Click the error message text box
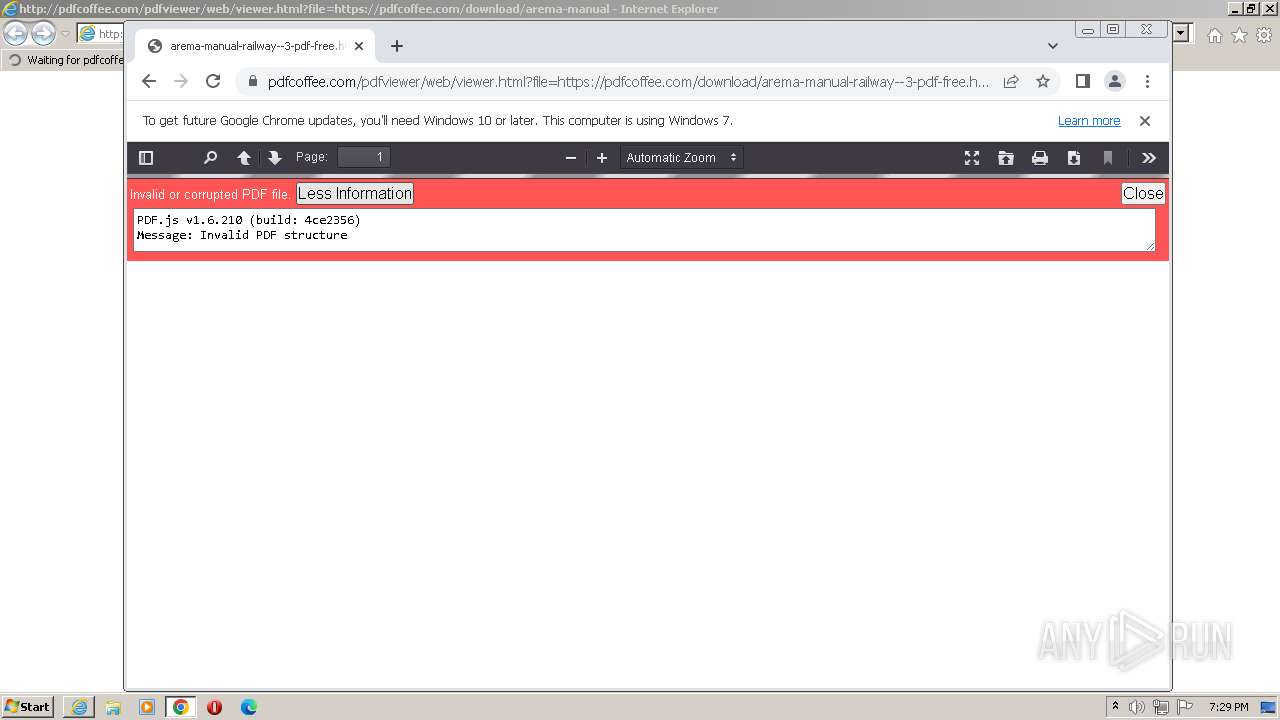This screenshot has height=720, width=1280. [644, 230]
